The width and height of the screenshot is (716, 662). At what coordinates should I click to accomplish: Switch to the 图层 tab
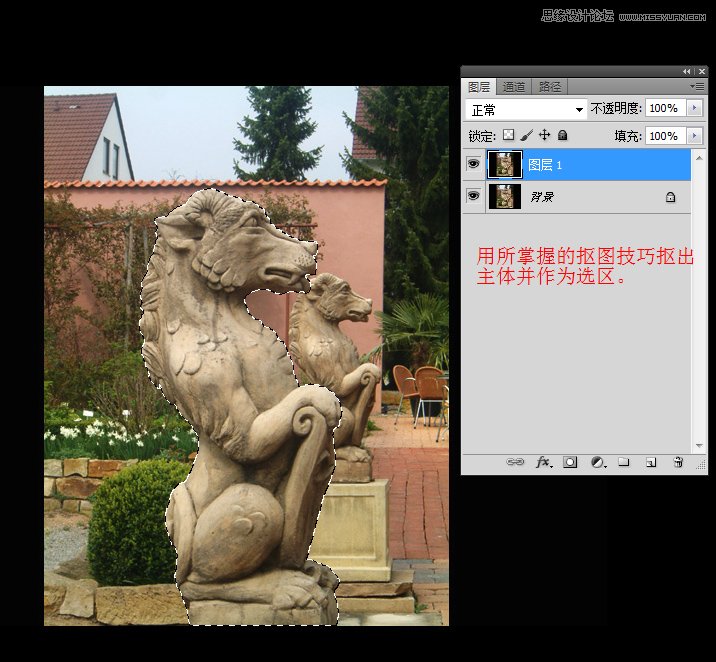coord(479,87)
